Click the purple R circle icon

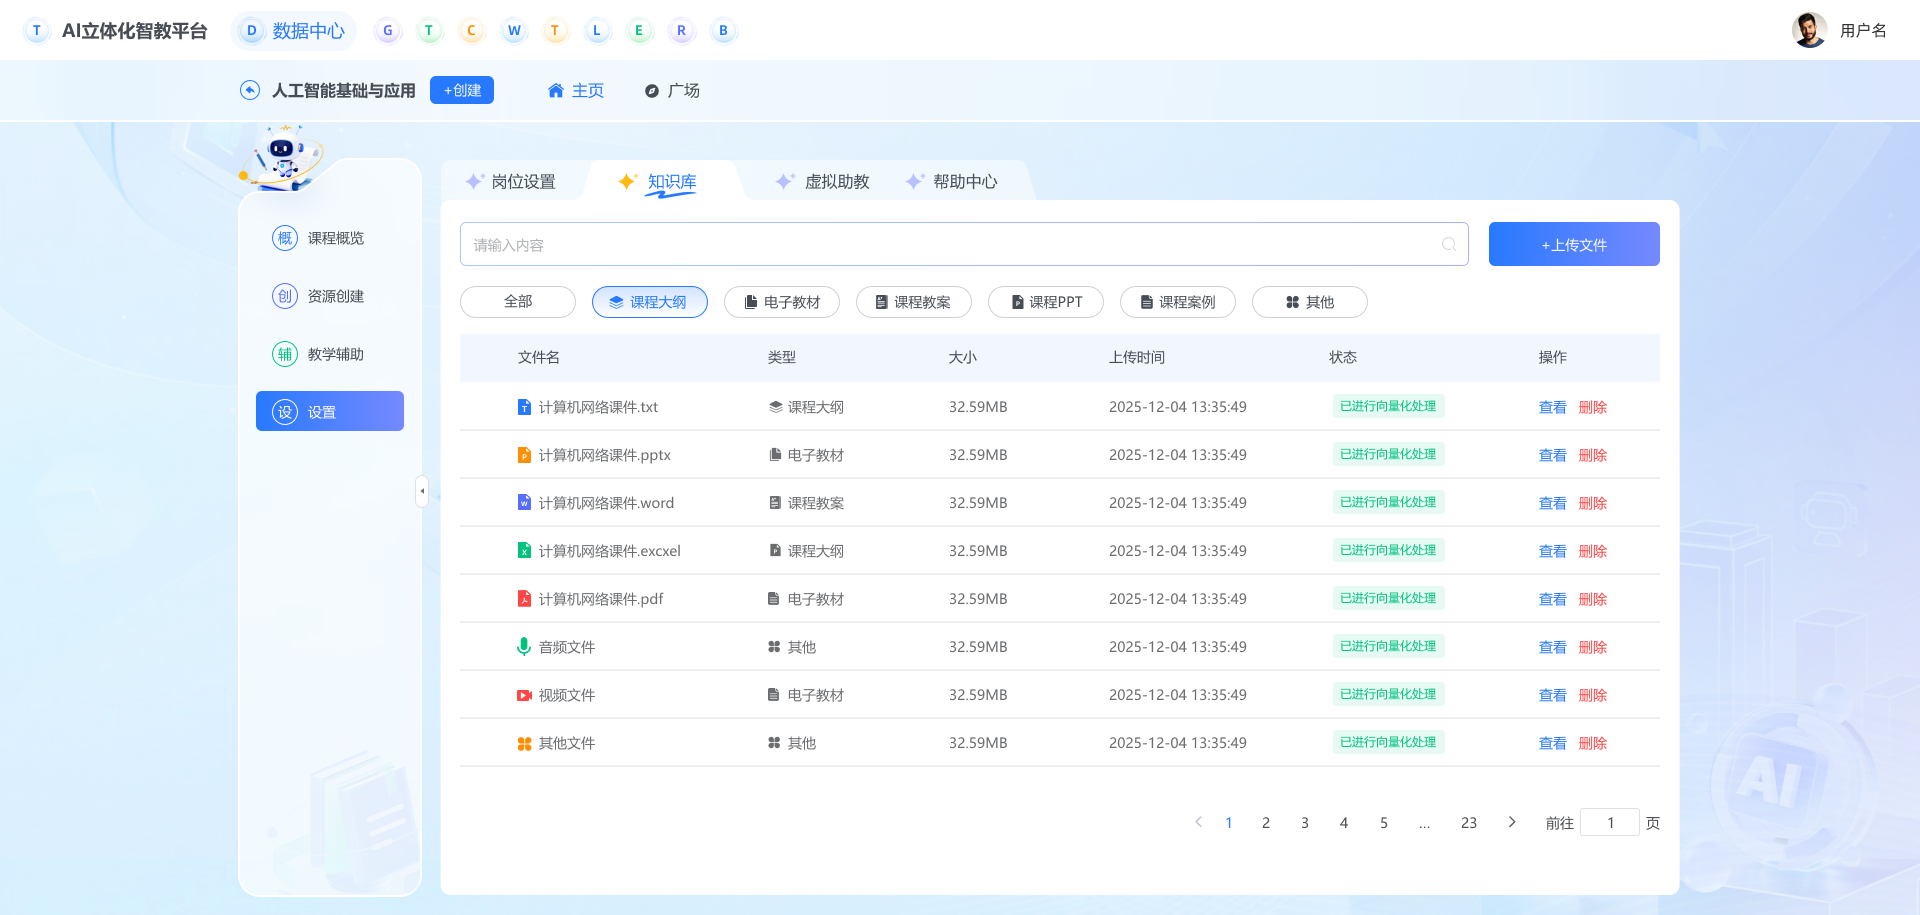tap(681, 31)
